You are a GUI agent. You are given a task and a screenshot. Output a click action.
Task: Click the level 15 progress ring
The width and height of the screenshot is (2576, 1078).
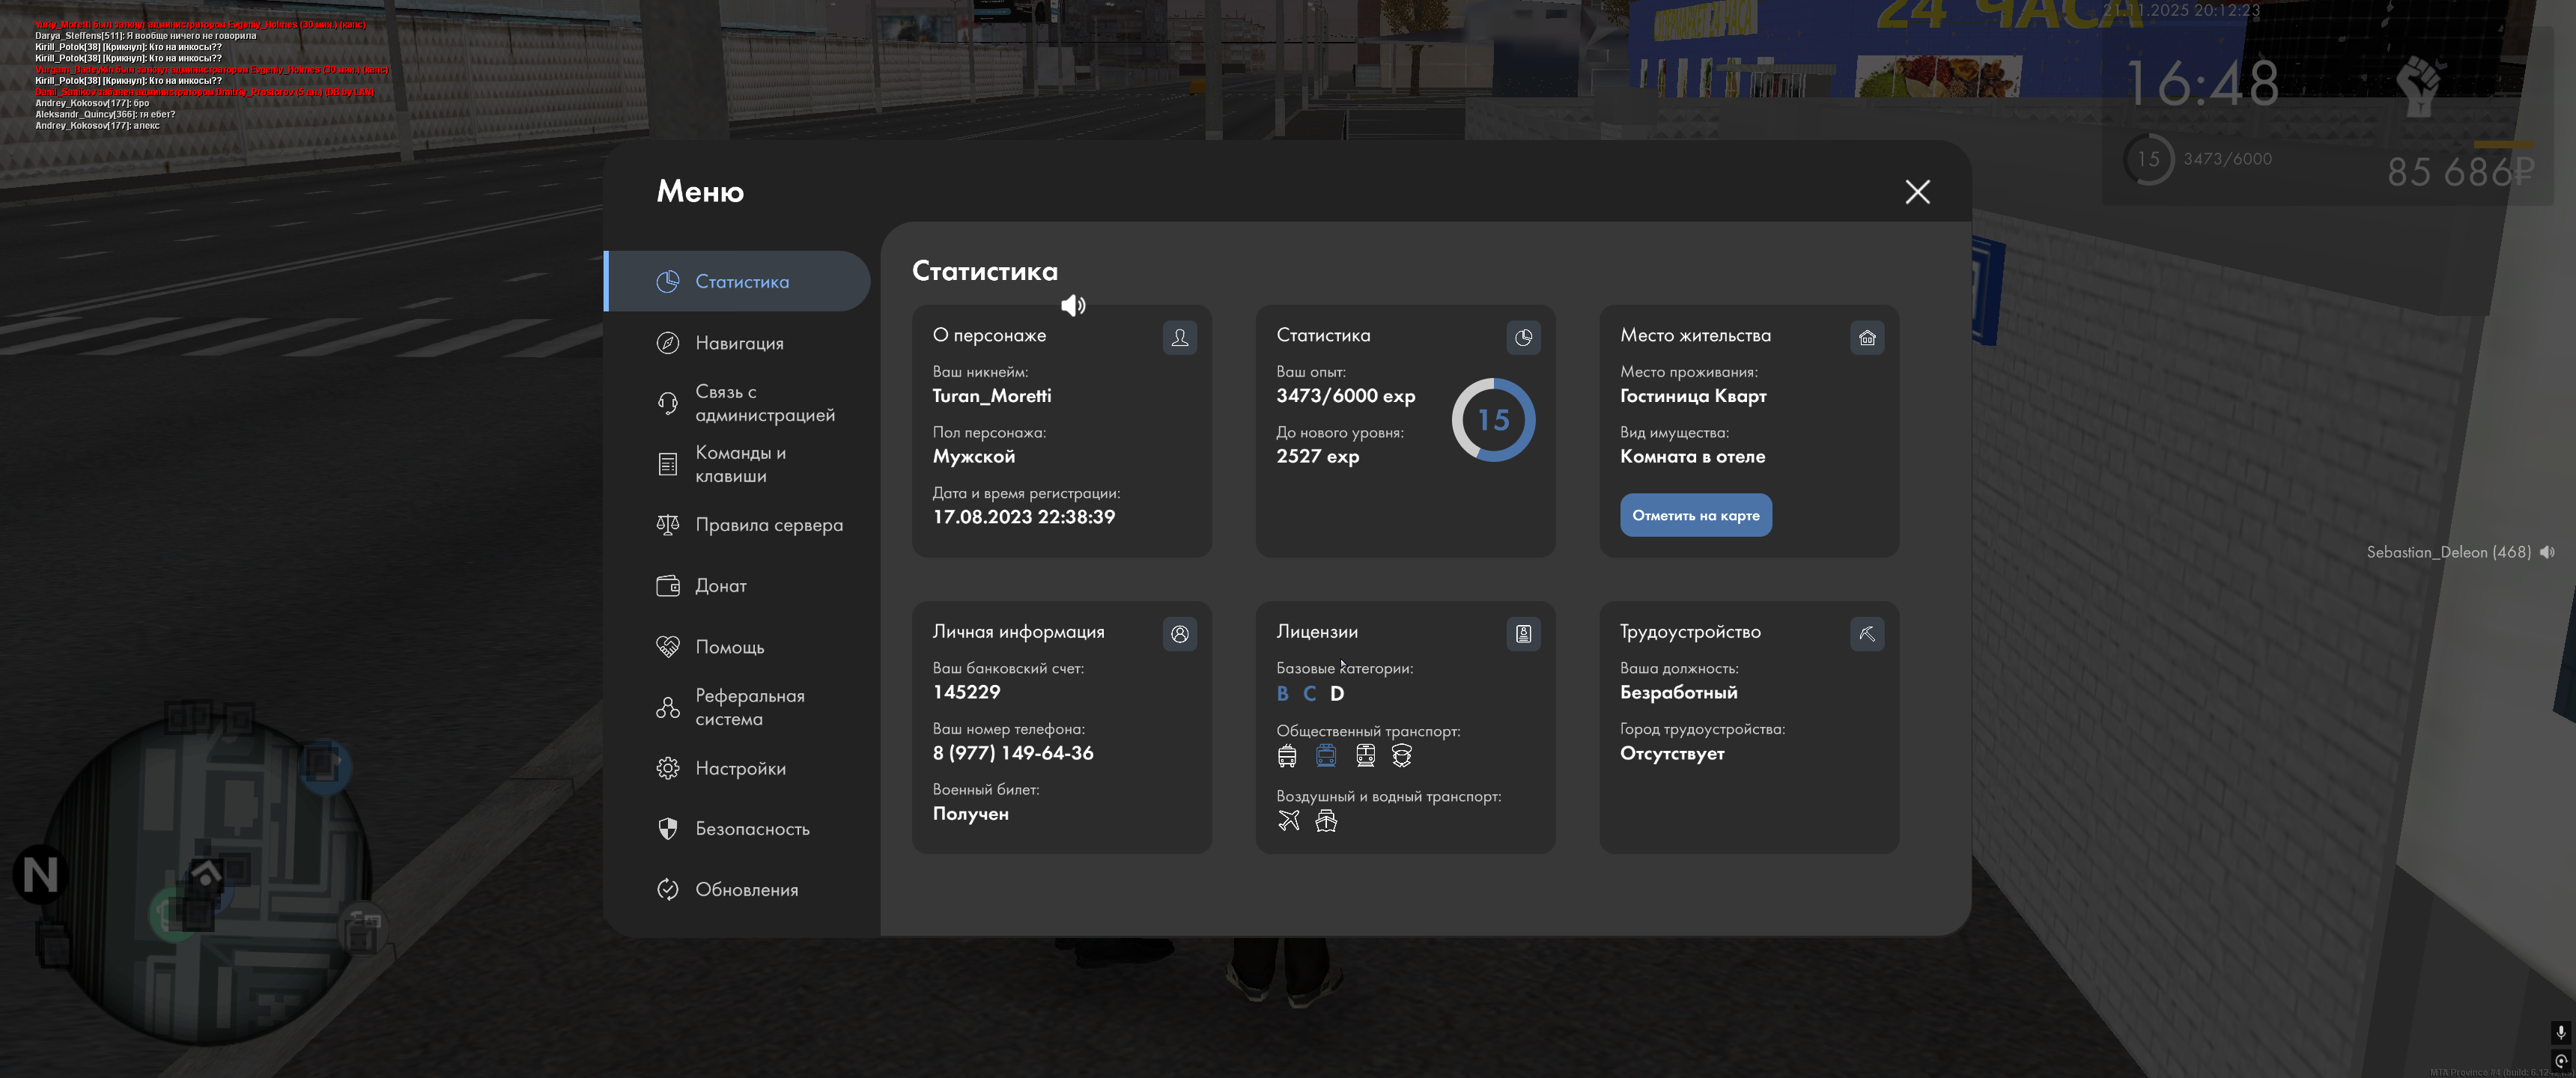[1493, 420]
